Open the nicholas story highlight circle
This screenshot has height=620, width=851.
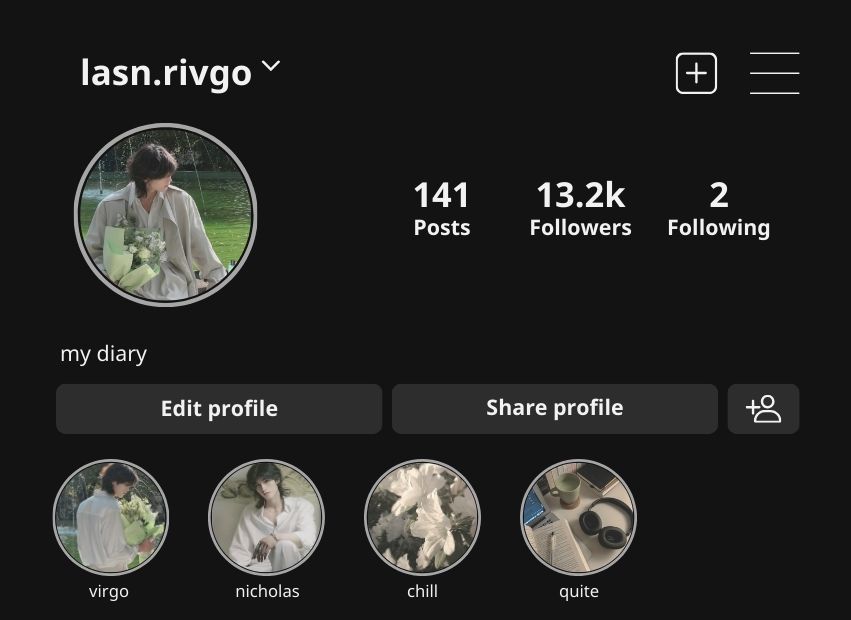(x=266, y=517)
